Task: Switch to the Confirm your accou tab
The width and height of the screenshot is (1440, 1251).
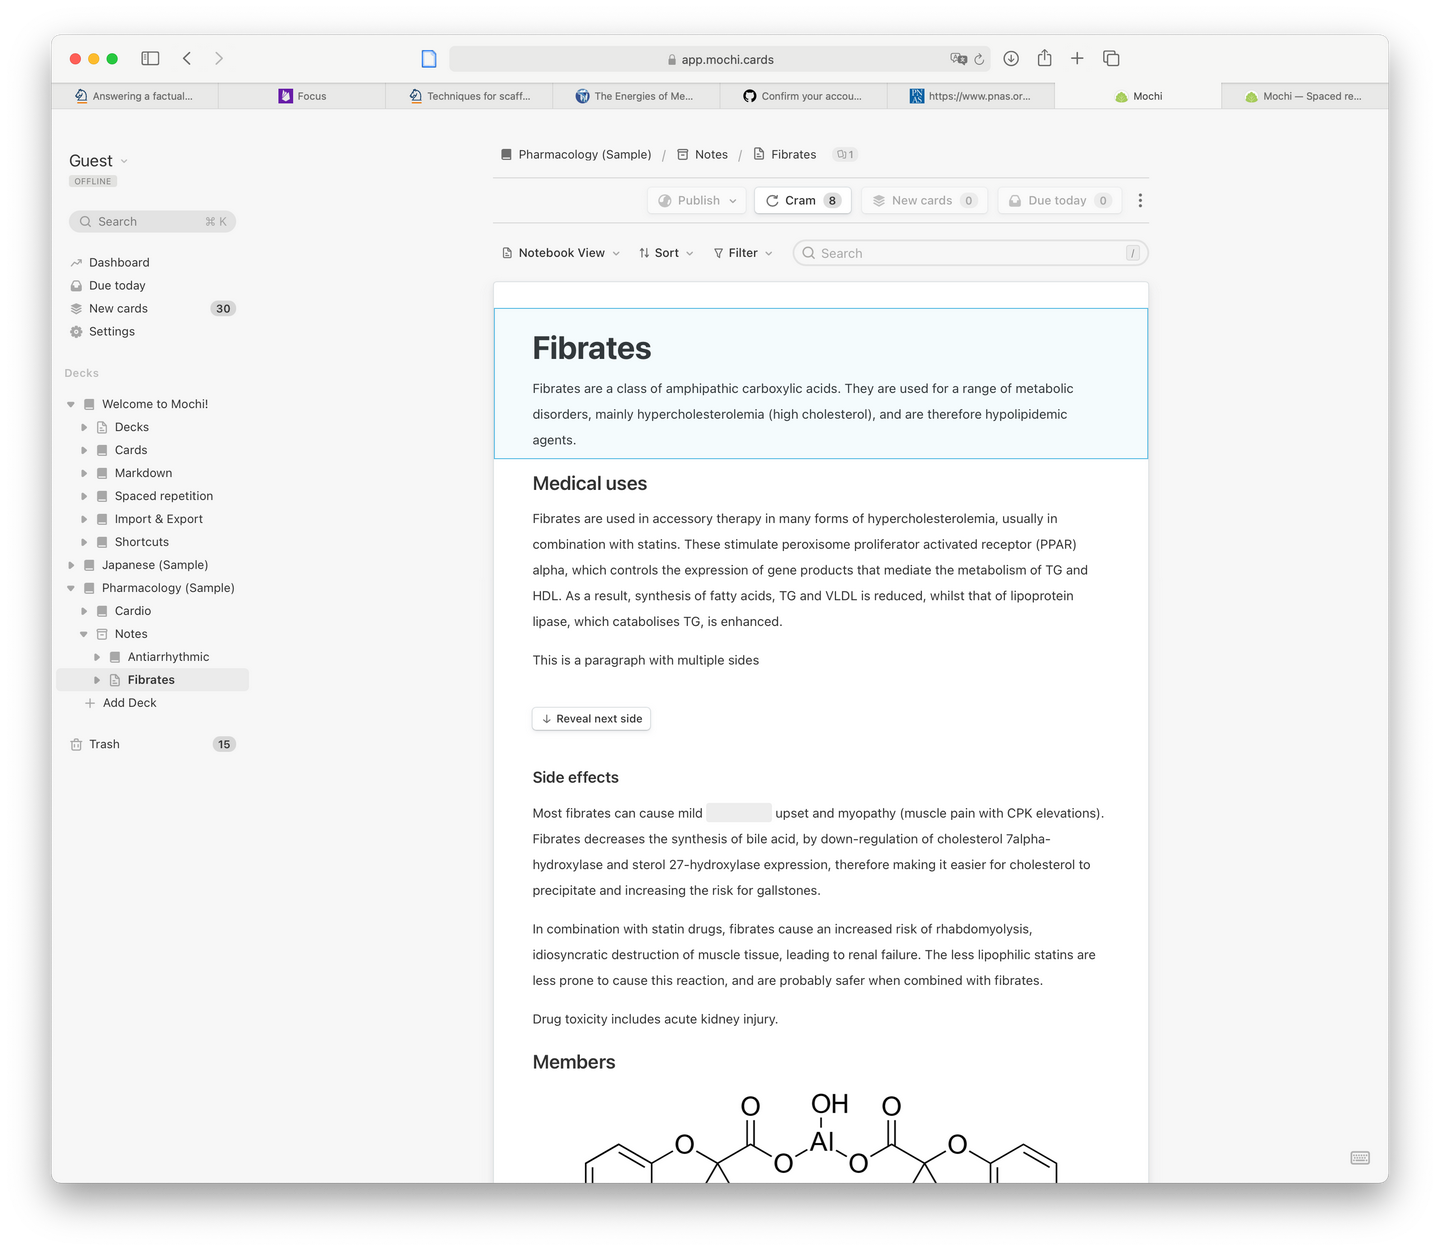Action: point(803,96)
